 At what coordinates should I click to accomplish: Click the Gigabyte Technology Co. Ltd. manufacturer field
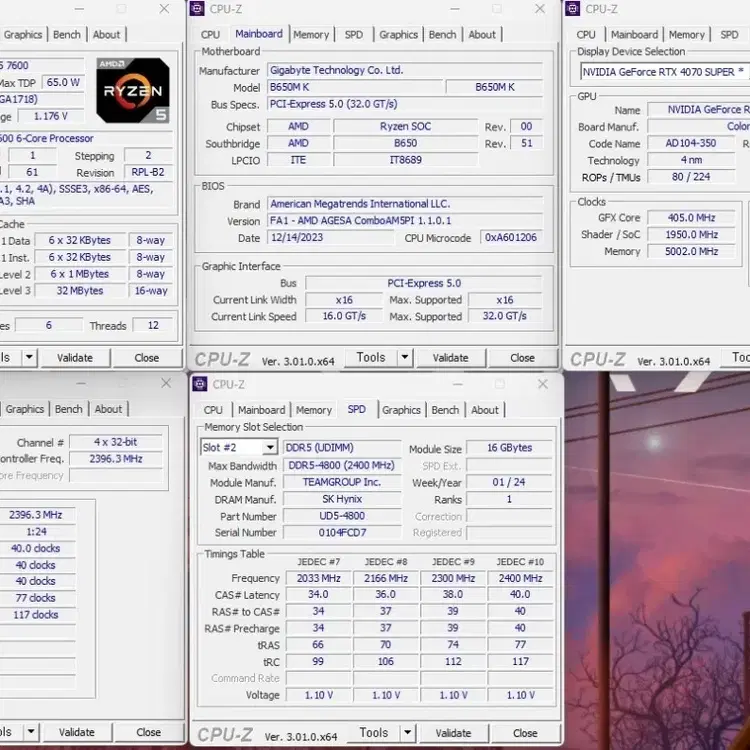[405, 70]
